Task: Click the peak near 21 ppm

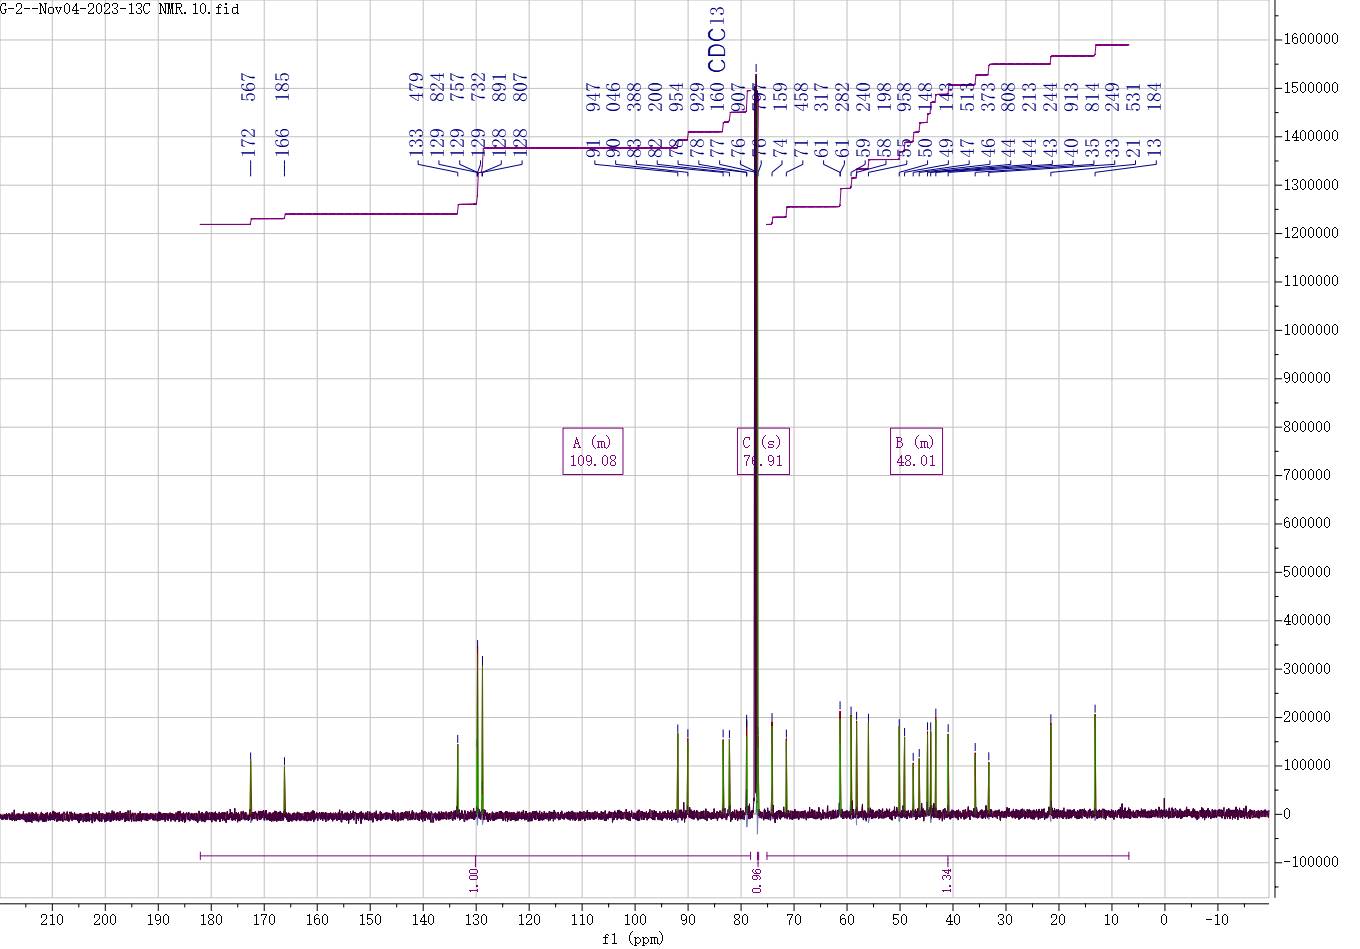Action: pos(1051,766)
